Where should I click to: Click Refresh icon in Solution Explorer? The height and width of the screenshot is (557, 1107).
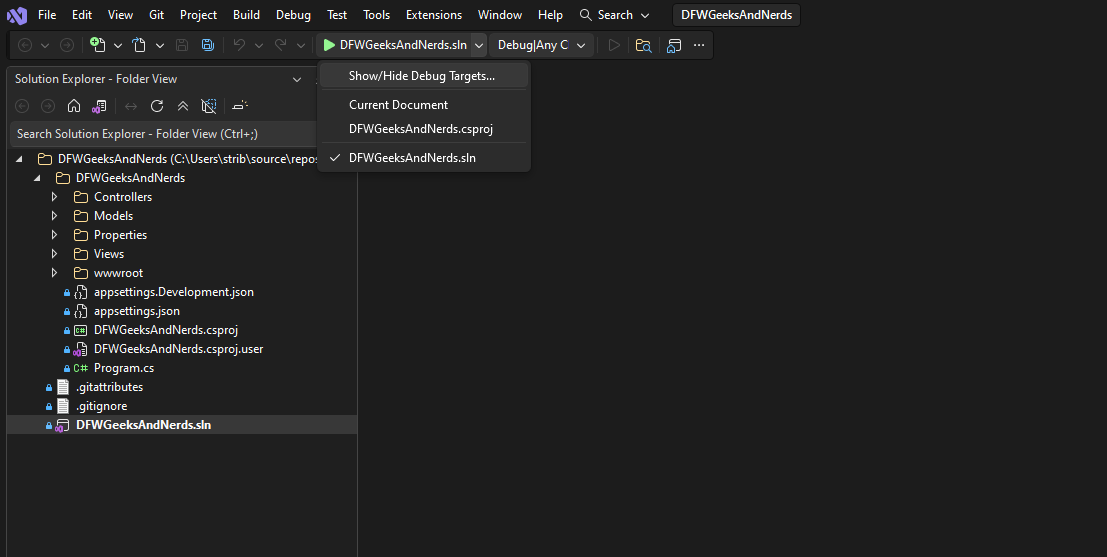pyautogui.click(x=157, y=106)
